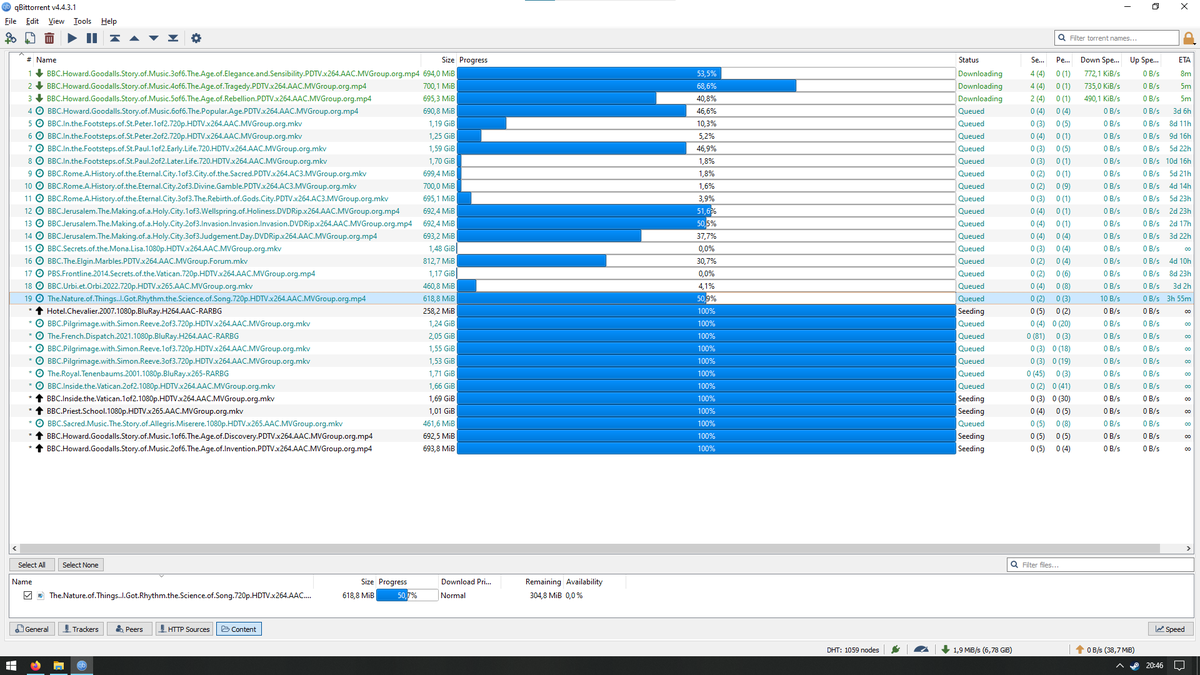Switch to the Trackers tab
Screen dimensions: 1200x675
pos(80,629)
